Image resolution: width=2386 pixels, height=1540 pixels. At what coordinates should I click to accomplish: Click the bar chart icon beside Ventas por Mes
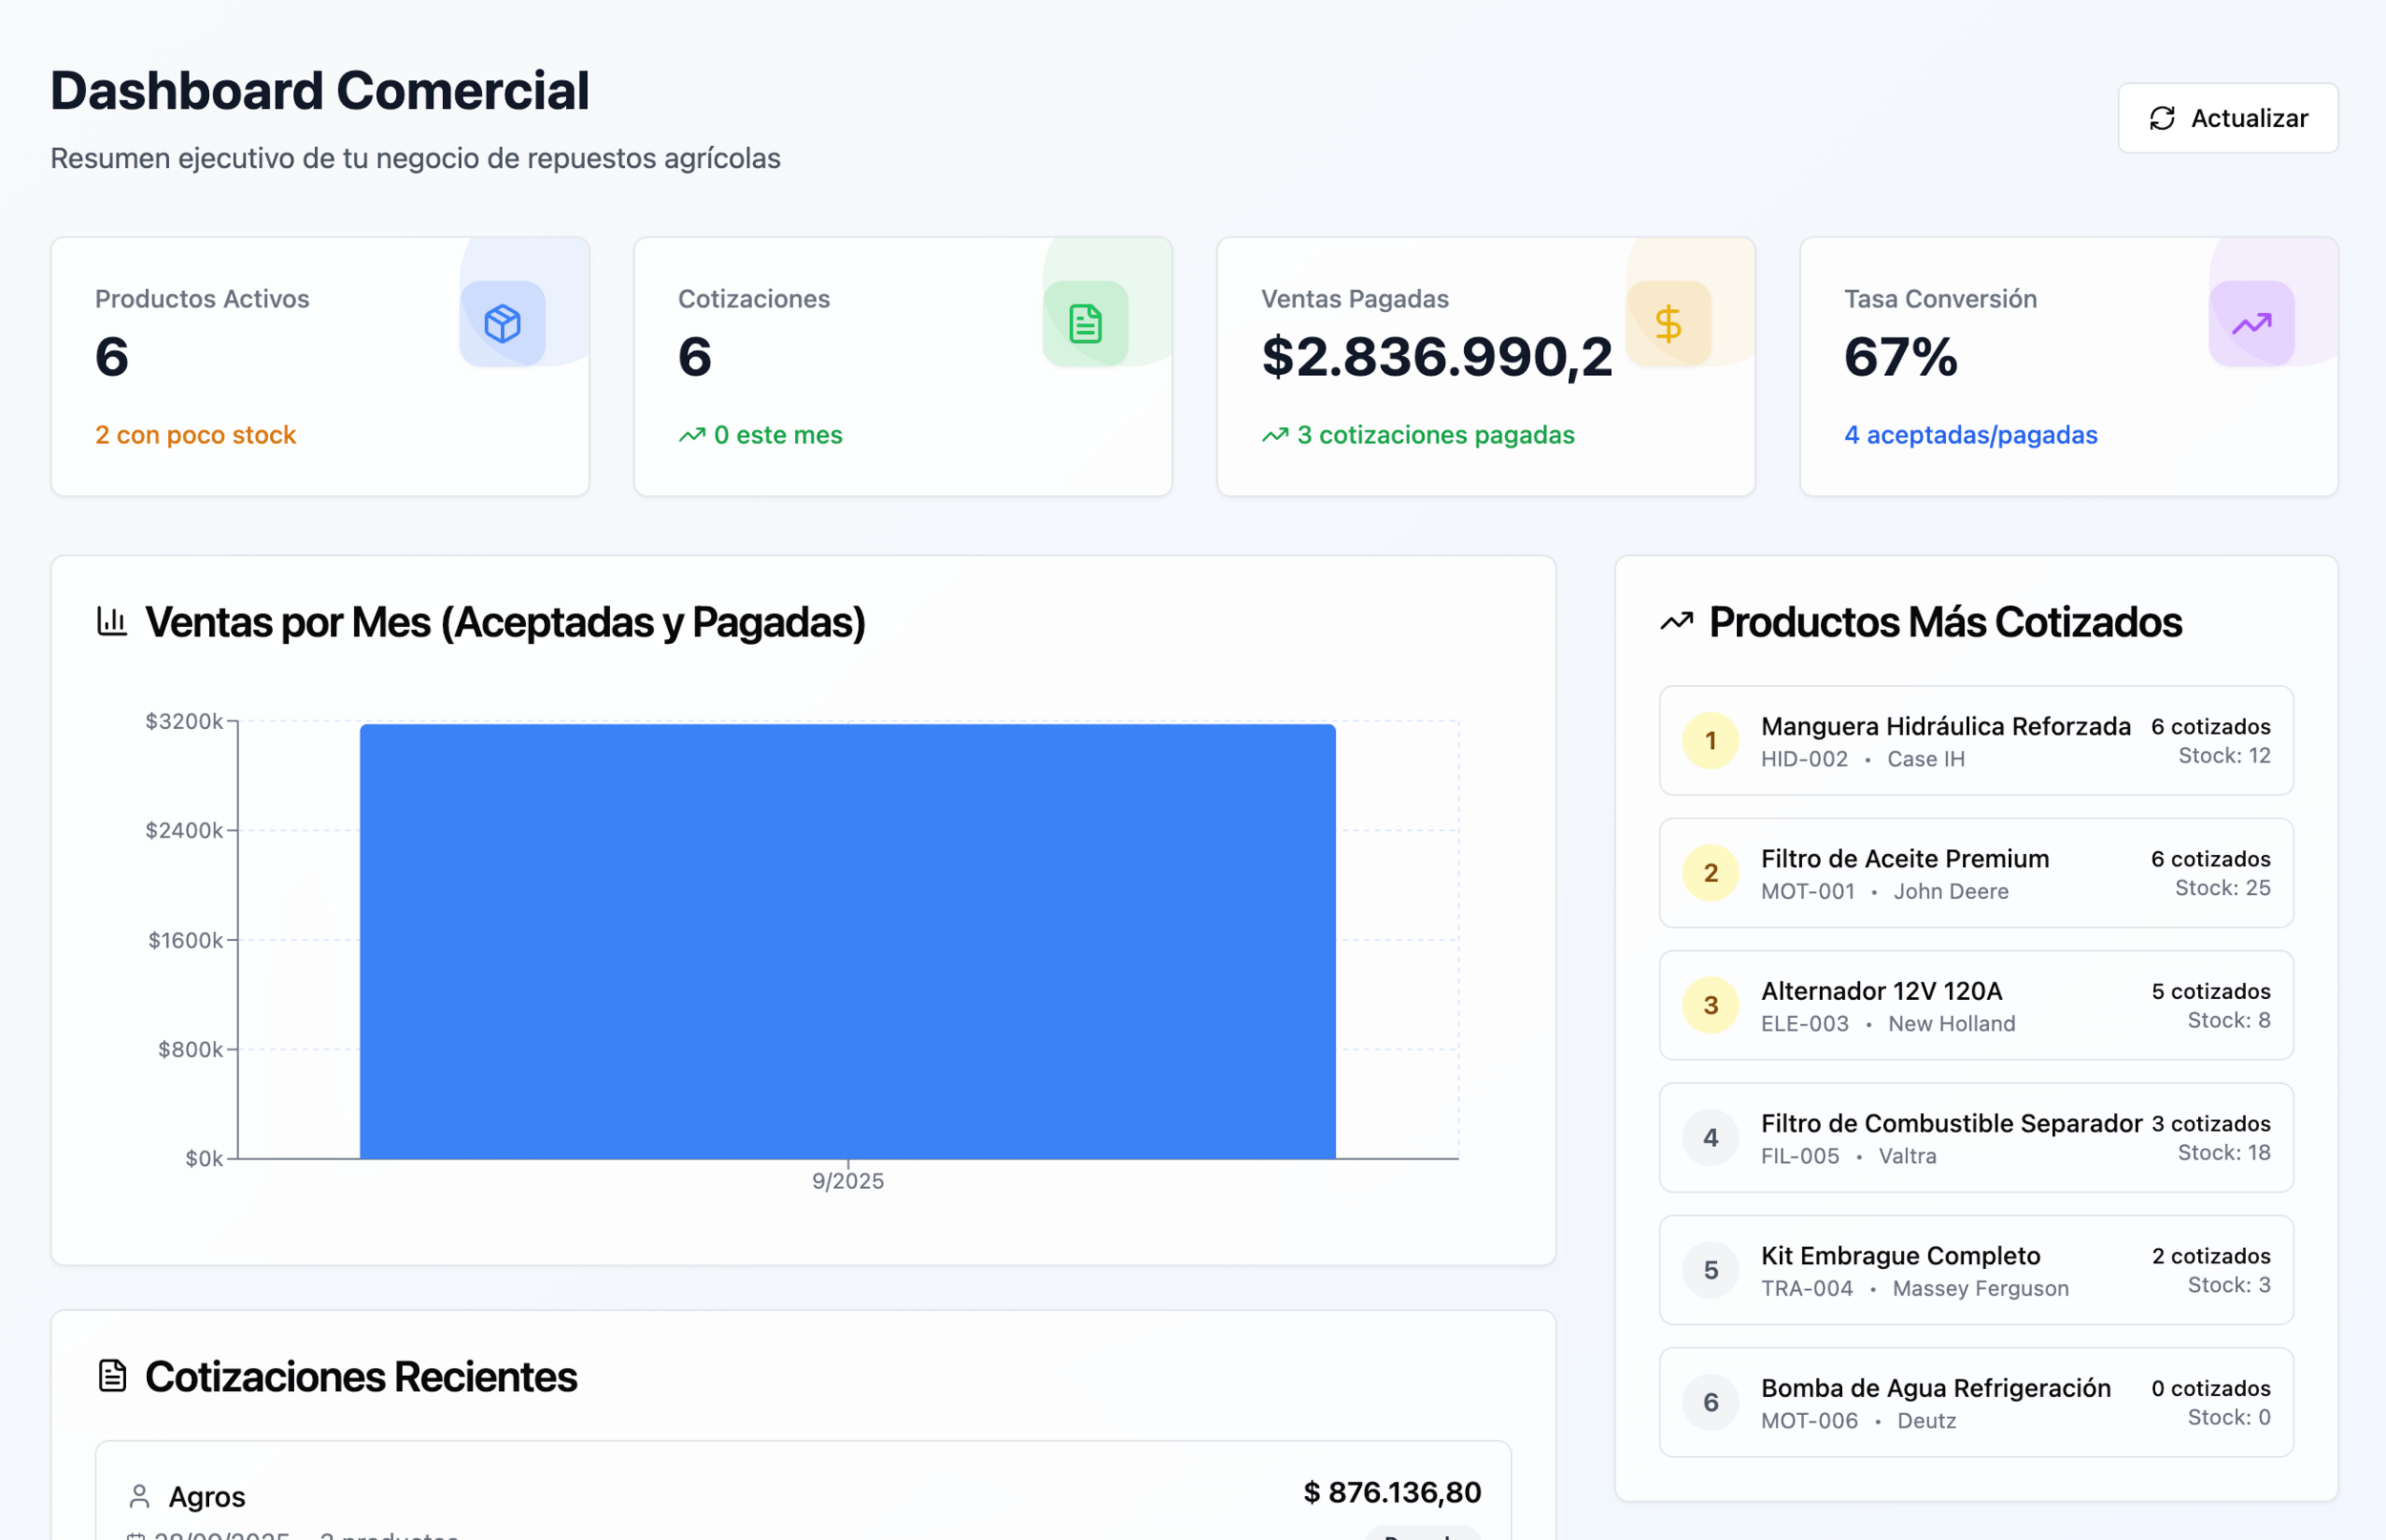(112, 621)
